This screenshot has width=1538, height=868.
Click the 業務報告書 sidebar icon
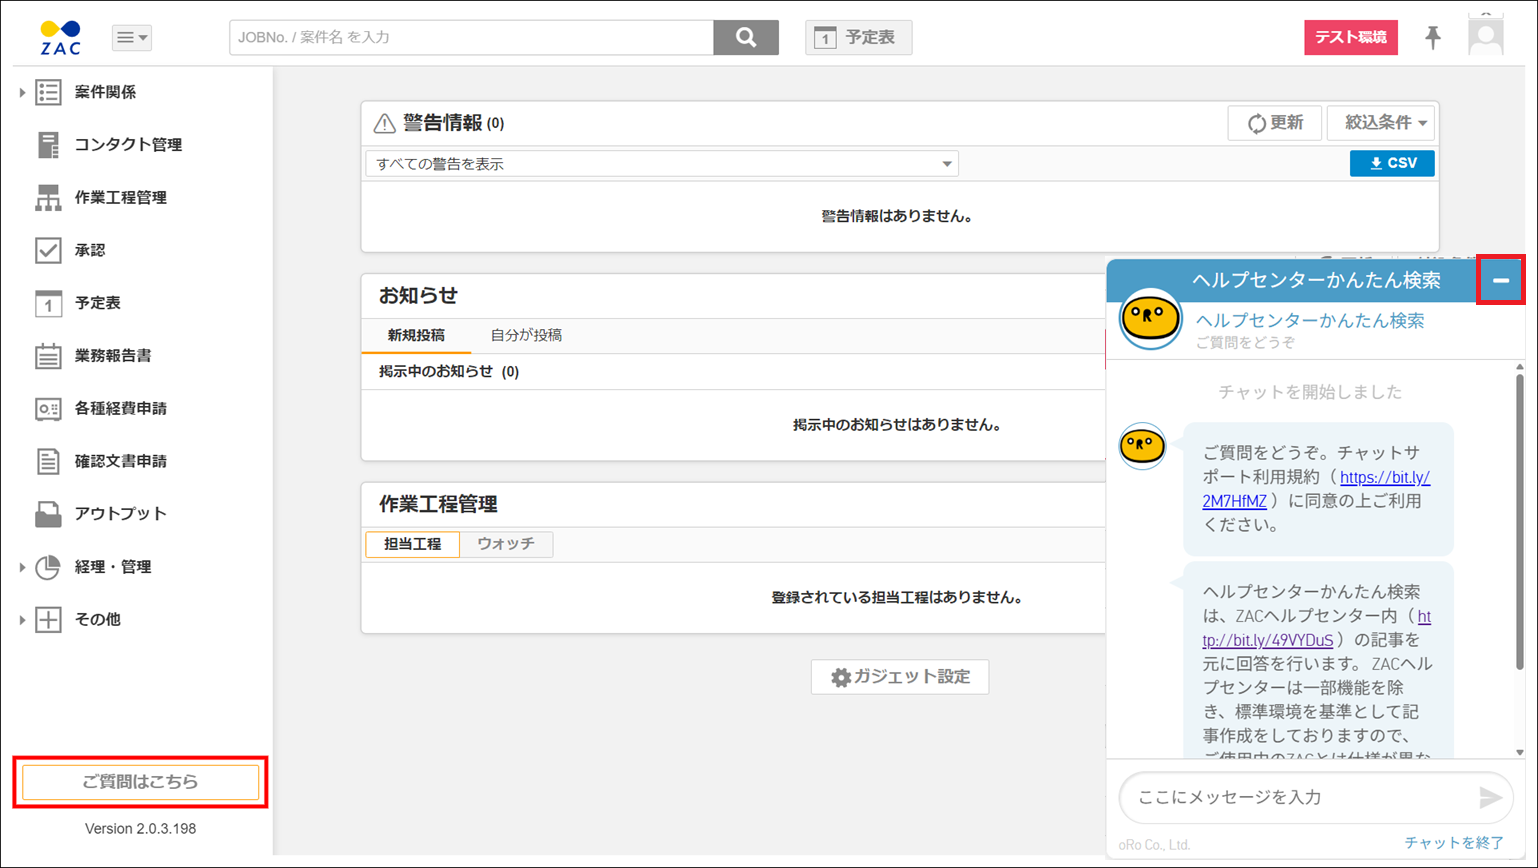(48, 356)
